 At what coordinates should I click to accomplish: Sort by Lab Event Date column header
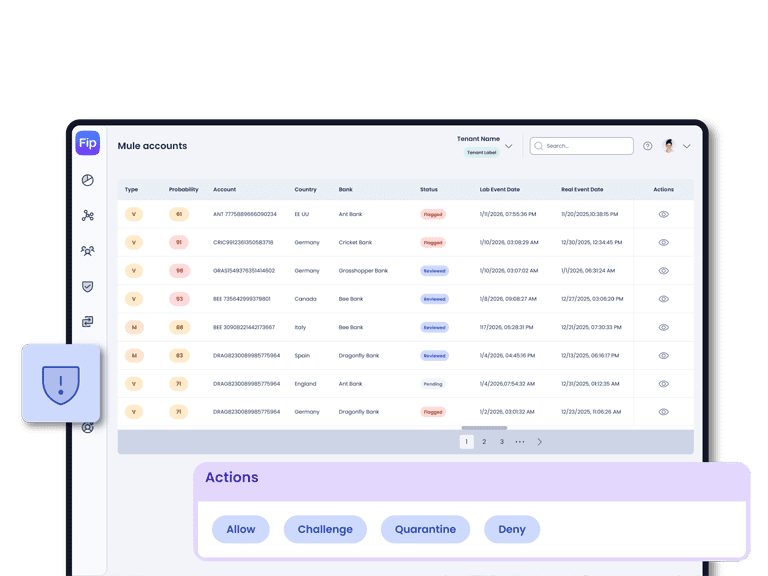coord(500,190)
